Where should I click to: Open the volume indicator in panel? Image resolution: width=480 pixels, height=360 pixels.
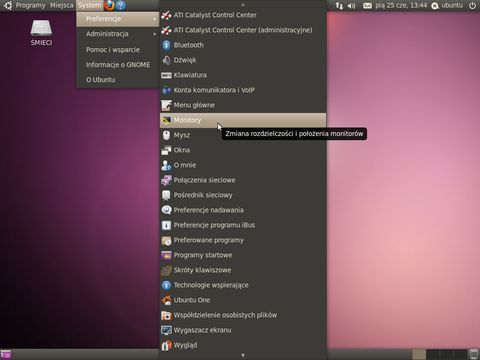click(351, 5)
